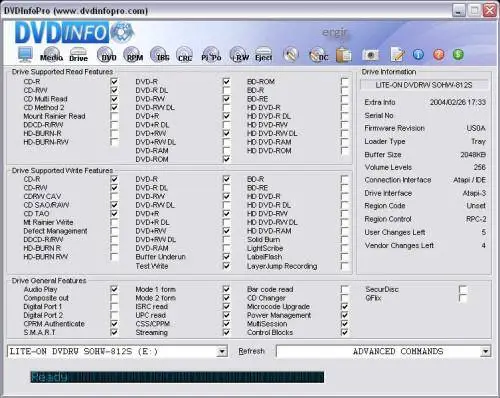This screenshot has width=500, height=398.
Task: Run the RPM test icon
Action: click(x=134, y=54)
